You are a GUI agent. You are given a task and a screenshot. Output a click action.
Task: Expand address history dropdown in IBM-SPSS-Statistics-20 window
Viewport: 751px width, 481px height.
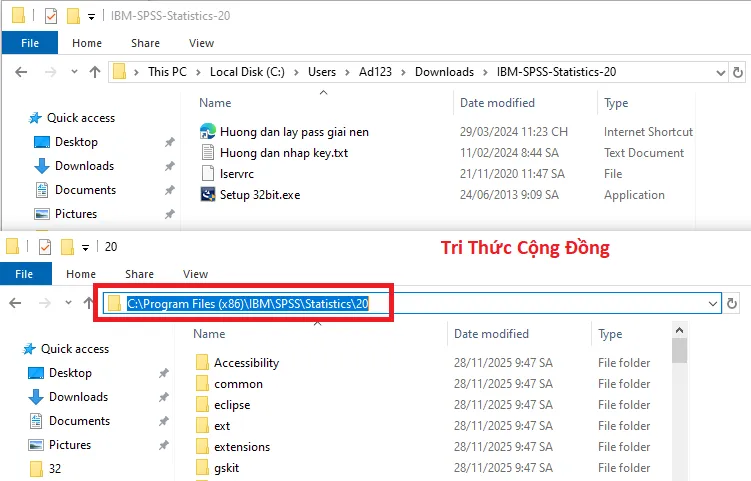click(720, 73)
